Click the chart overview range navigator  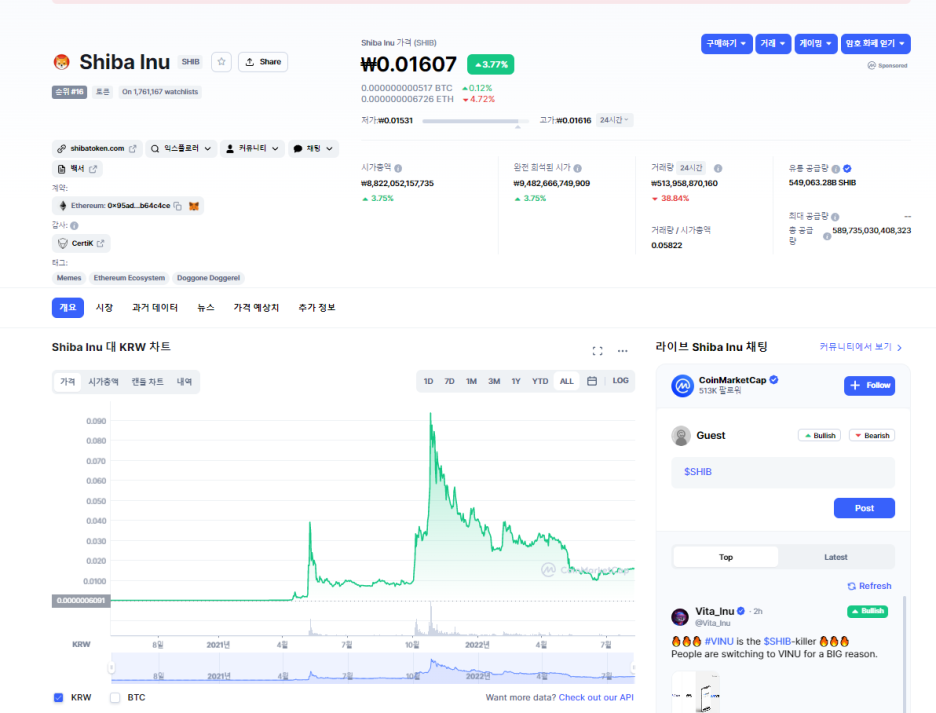tap(372, 668)
